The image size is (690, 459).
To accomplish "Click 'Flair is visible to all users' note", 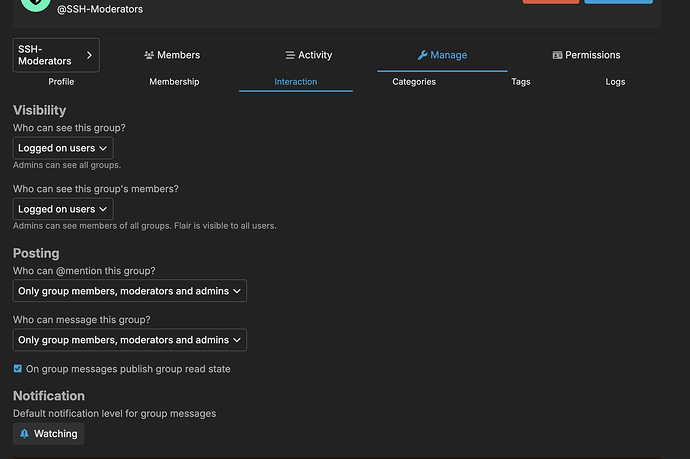I will [225, 226].
